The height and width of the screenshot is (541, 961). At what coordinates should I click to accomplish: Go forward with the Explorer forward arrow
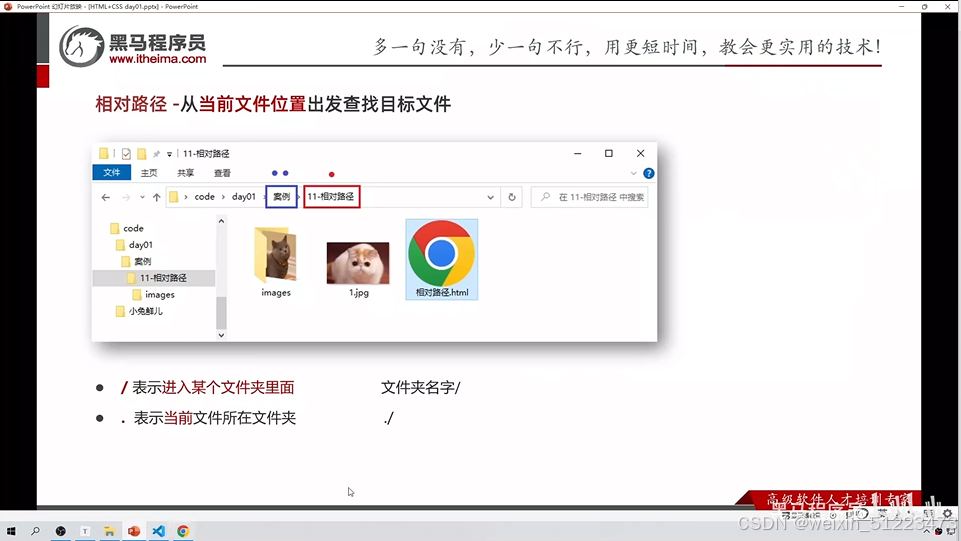click(126, 197)
